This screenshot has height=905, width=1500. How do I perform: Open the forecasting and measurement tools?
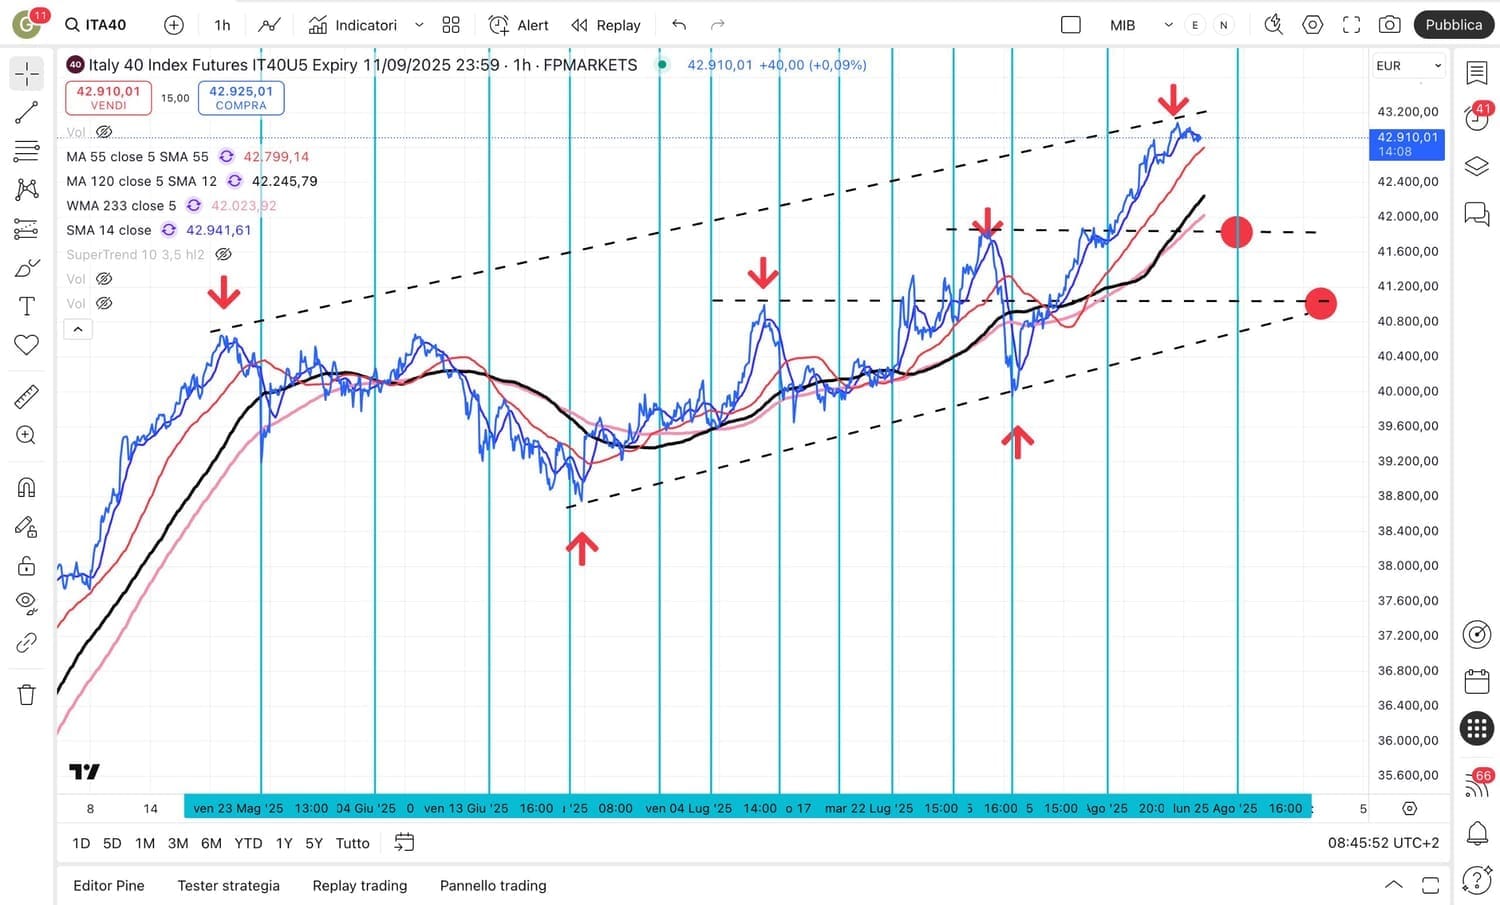27,229
